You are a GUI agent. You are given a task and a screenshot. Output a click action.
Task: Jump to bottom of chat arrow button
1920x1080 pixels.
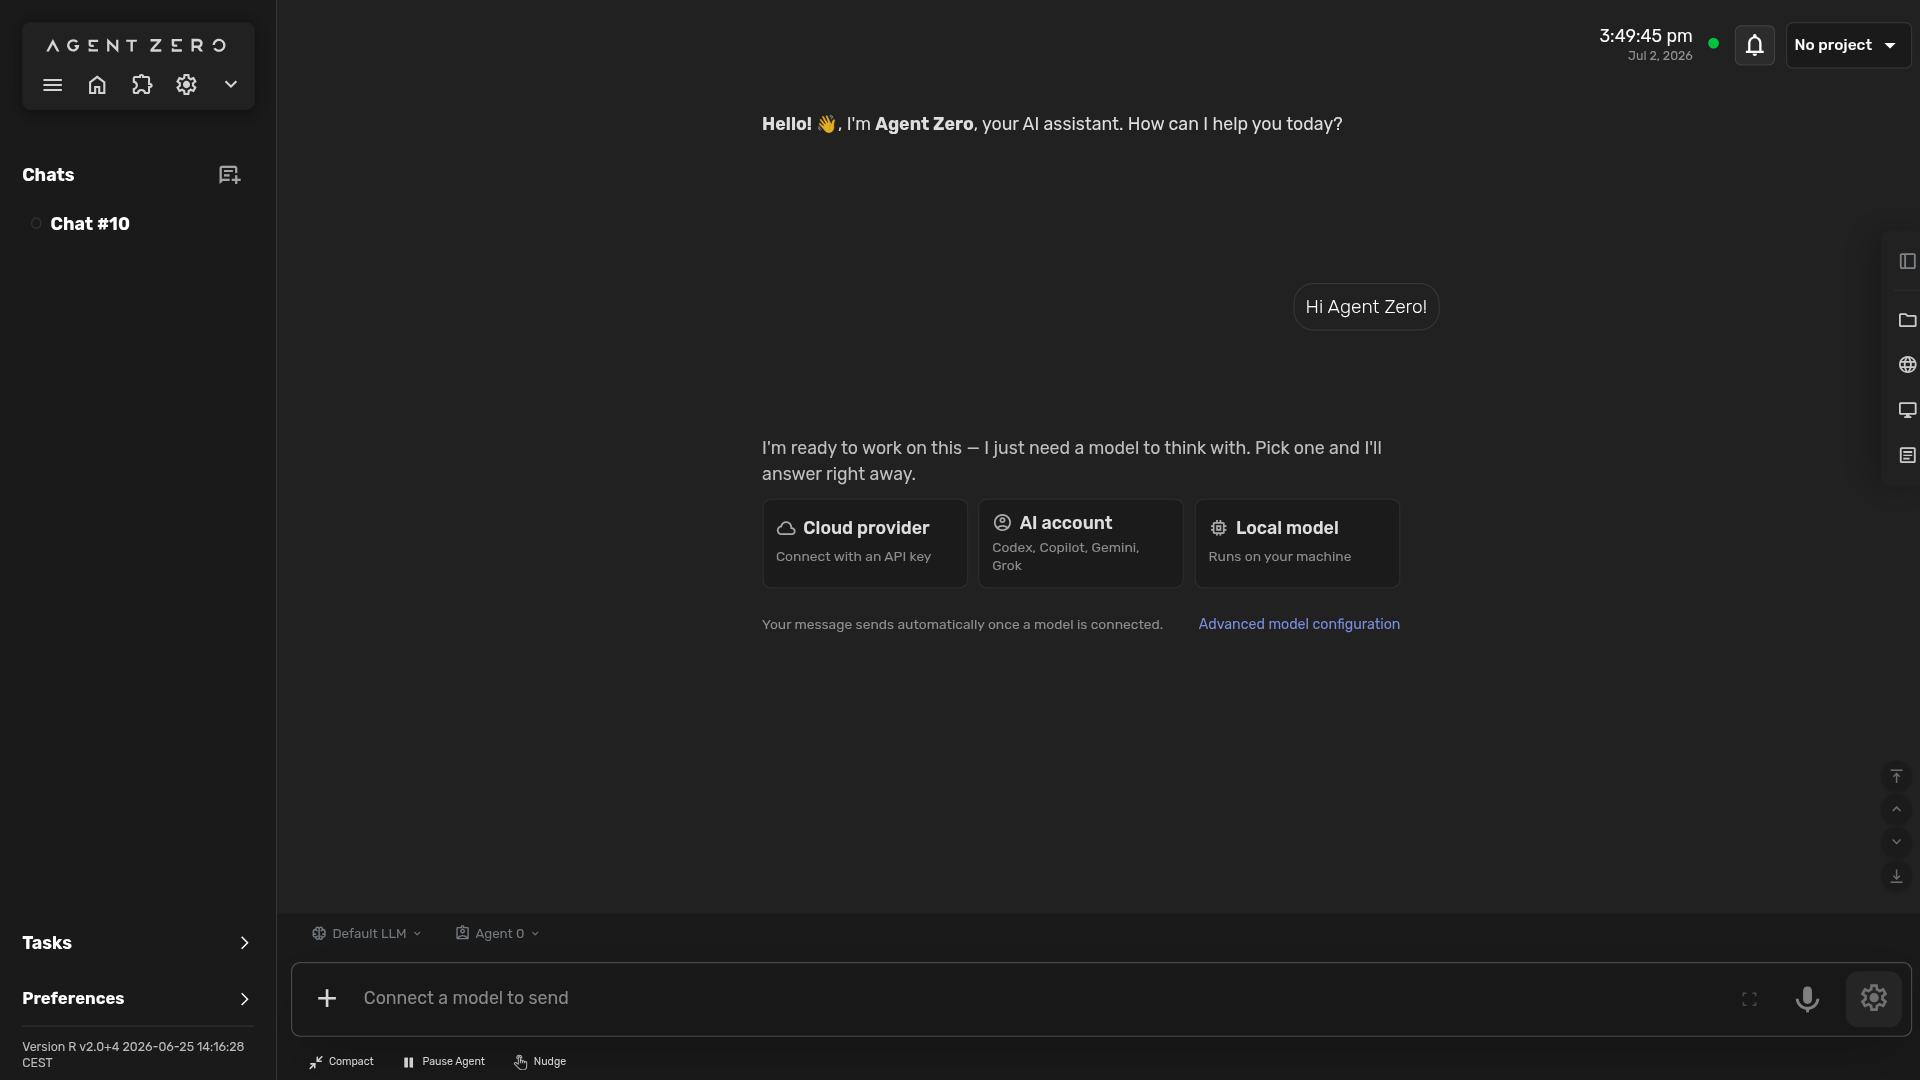[x=1896, y=876]
